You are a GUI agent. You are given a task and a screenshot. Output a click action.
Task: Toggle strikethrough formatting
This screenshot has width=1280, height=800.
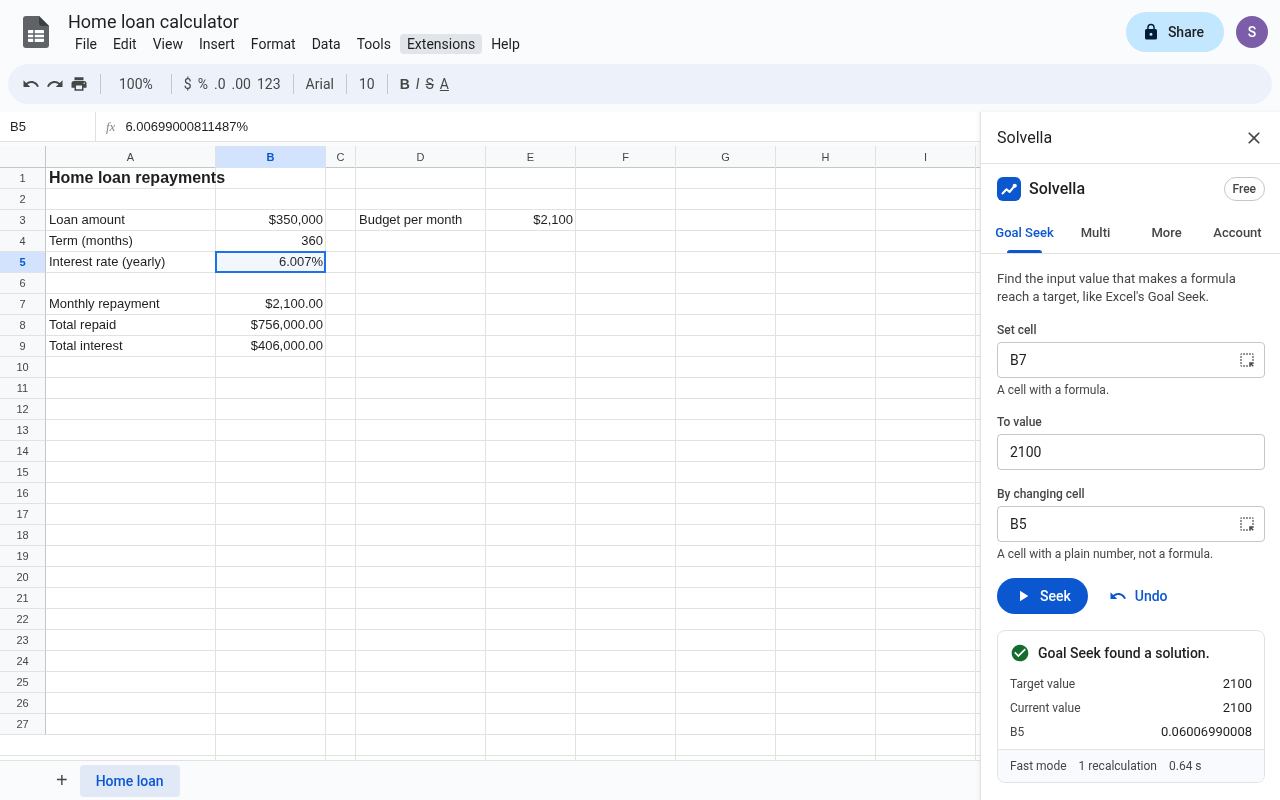(x=430, y=84)
